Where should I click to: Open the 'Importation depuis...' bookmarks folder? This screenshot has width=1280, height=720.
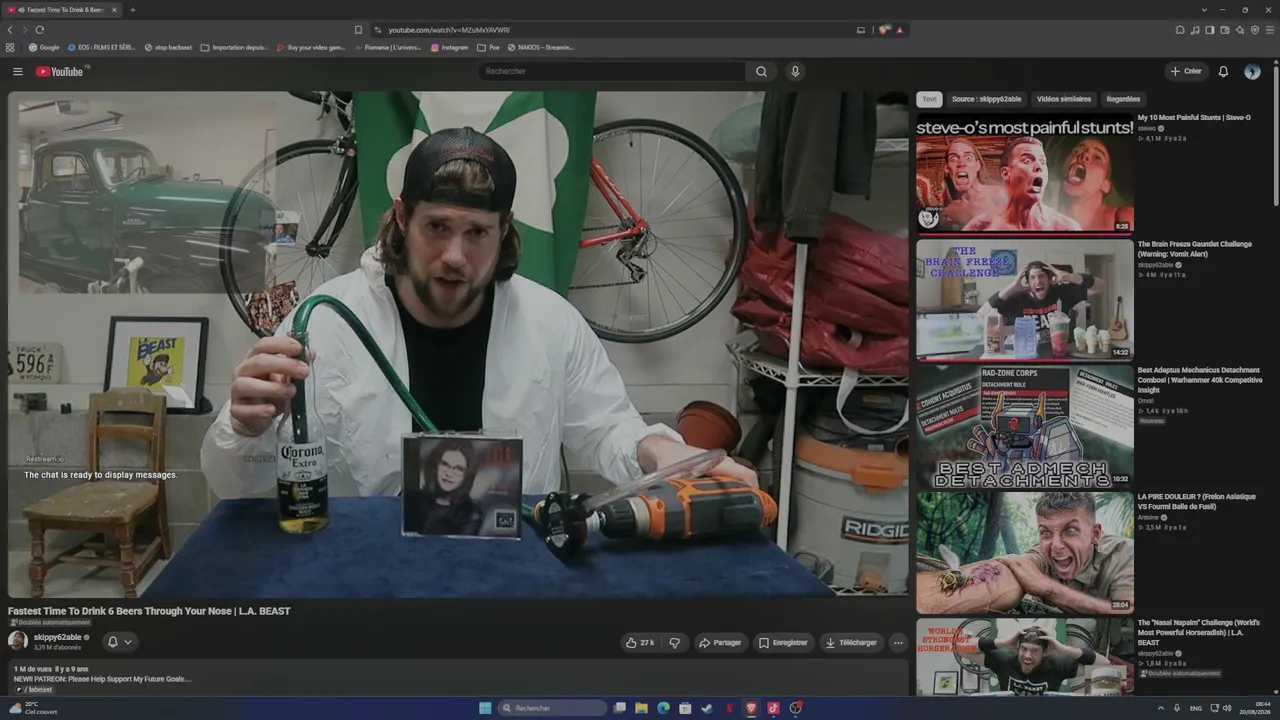234,47
